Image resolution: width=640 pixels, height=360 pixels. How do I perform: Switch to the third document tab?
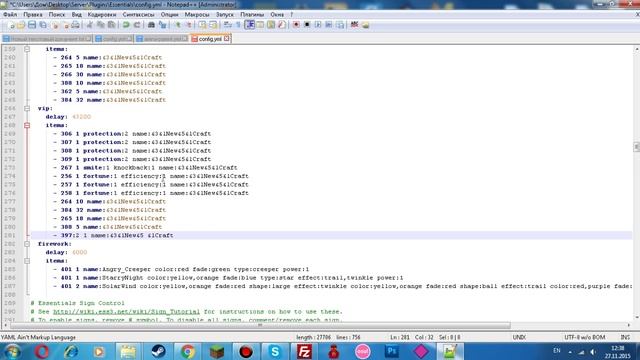(162, 39)
